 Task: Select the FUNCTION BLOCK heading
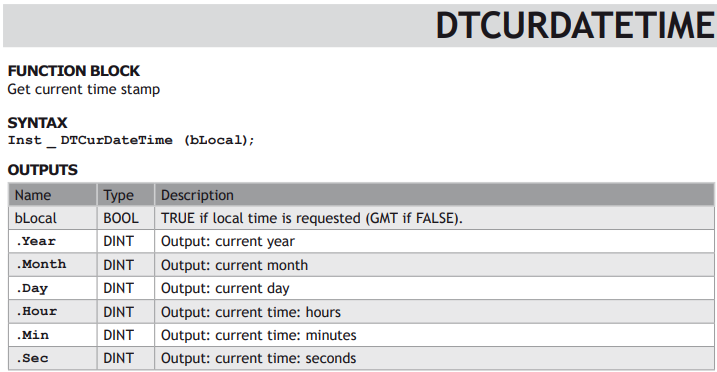click(x=74, y=71)
